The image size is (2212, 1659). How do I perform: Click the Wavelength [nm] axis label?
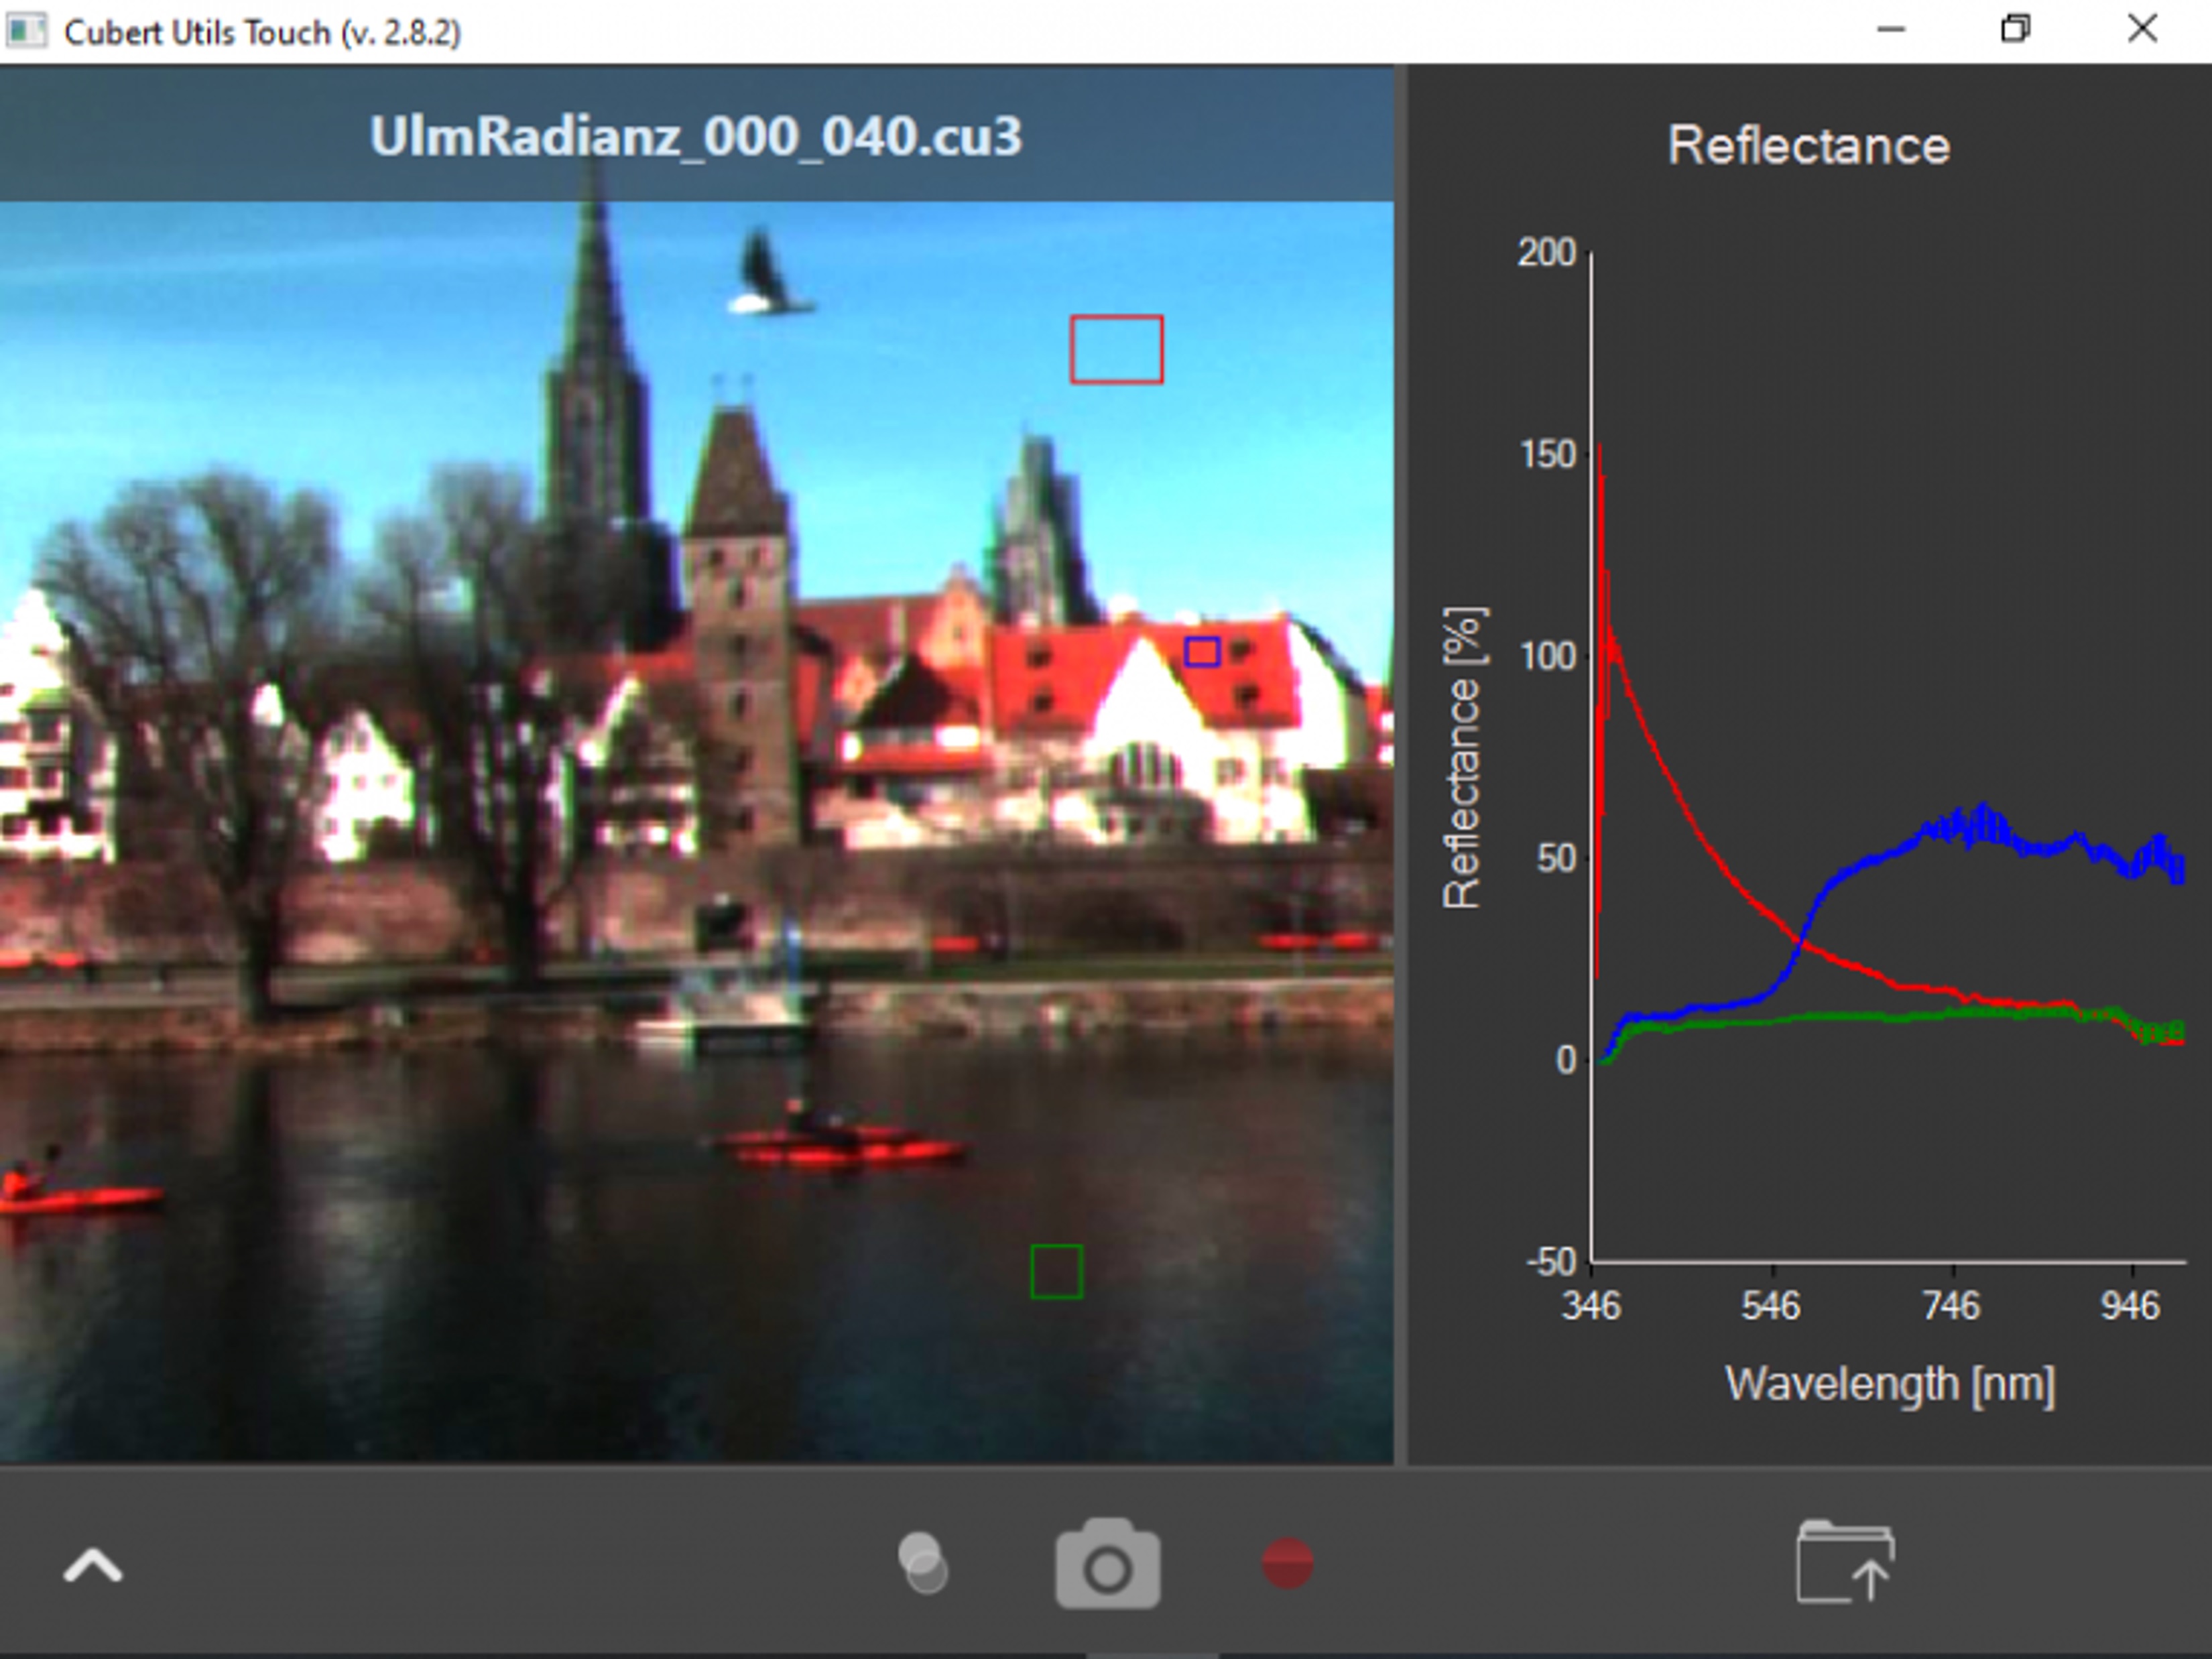(1890, 1385)
